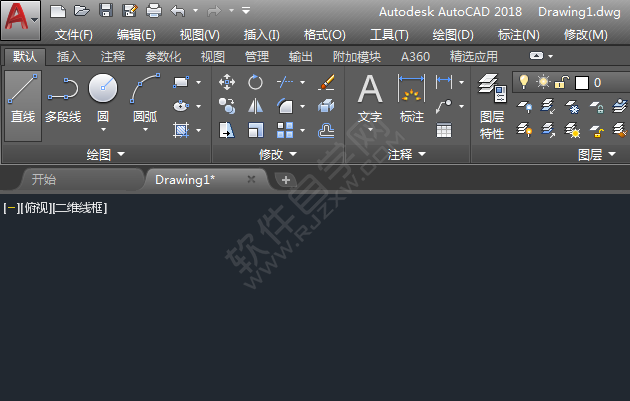Select the 圆弧 arc tool
Viewport: 630px width, 401px height.
click(145, 98)
